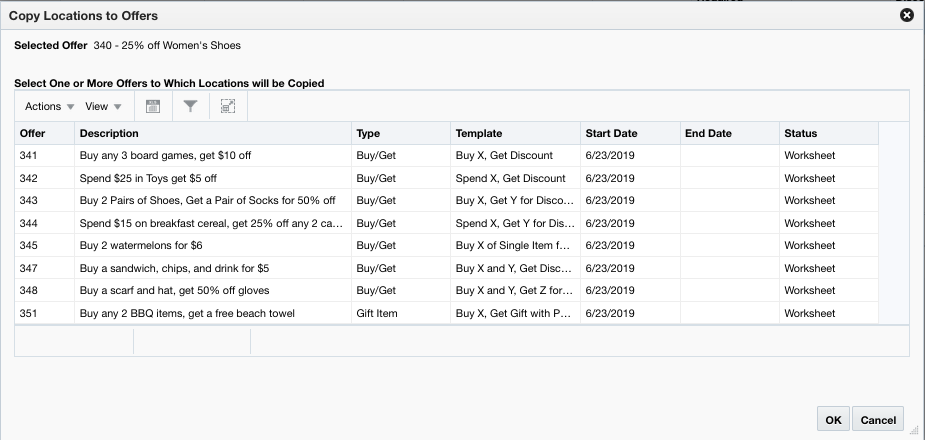The height and width of the screenshot is (440, 925).
Task: Click the Export to Excel icon
Action: 153,106
